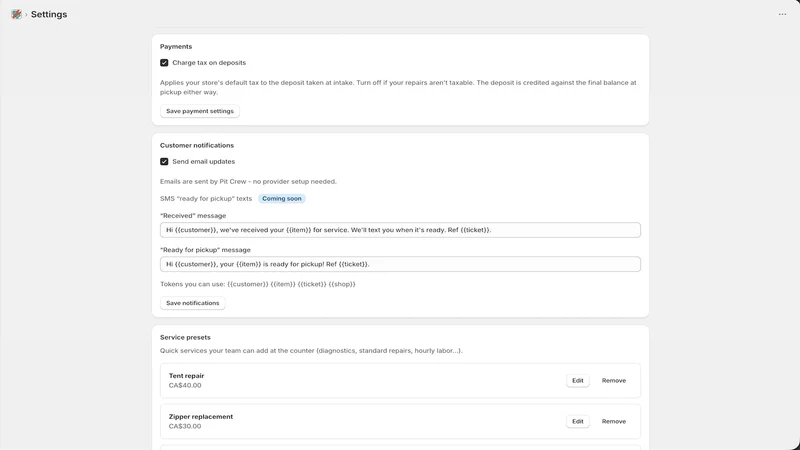Open the three-dot more options menu
800x450 pixels.
point(782,14)
